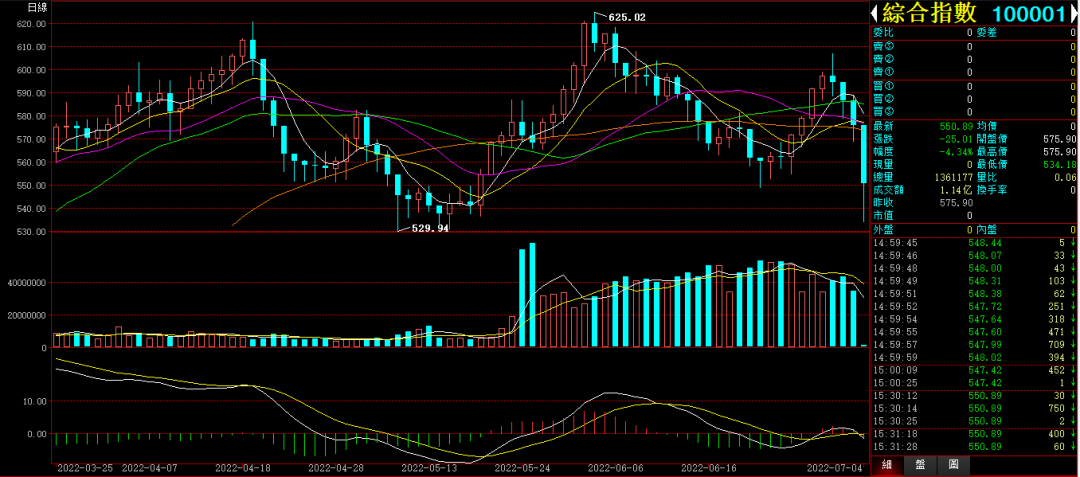Select the 15:00:09 tick row
Image resolution: width=1080 pixels, height=477 pixels.
tap(974, 370)
